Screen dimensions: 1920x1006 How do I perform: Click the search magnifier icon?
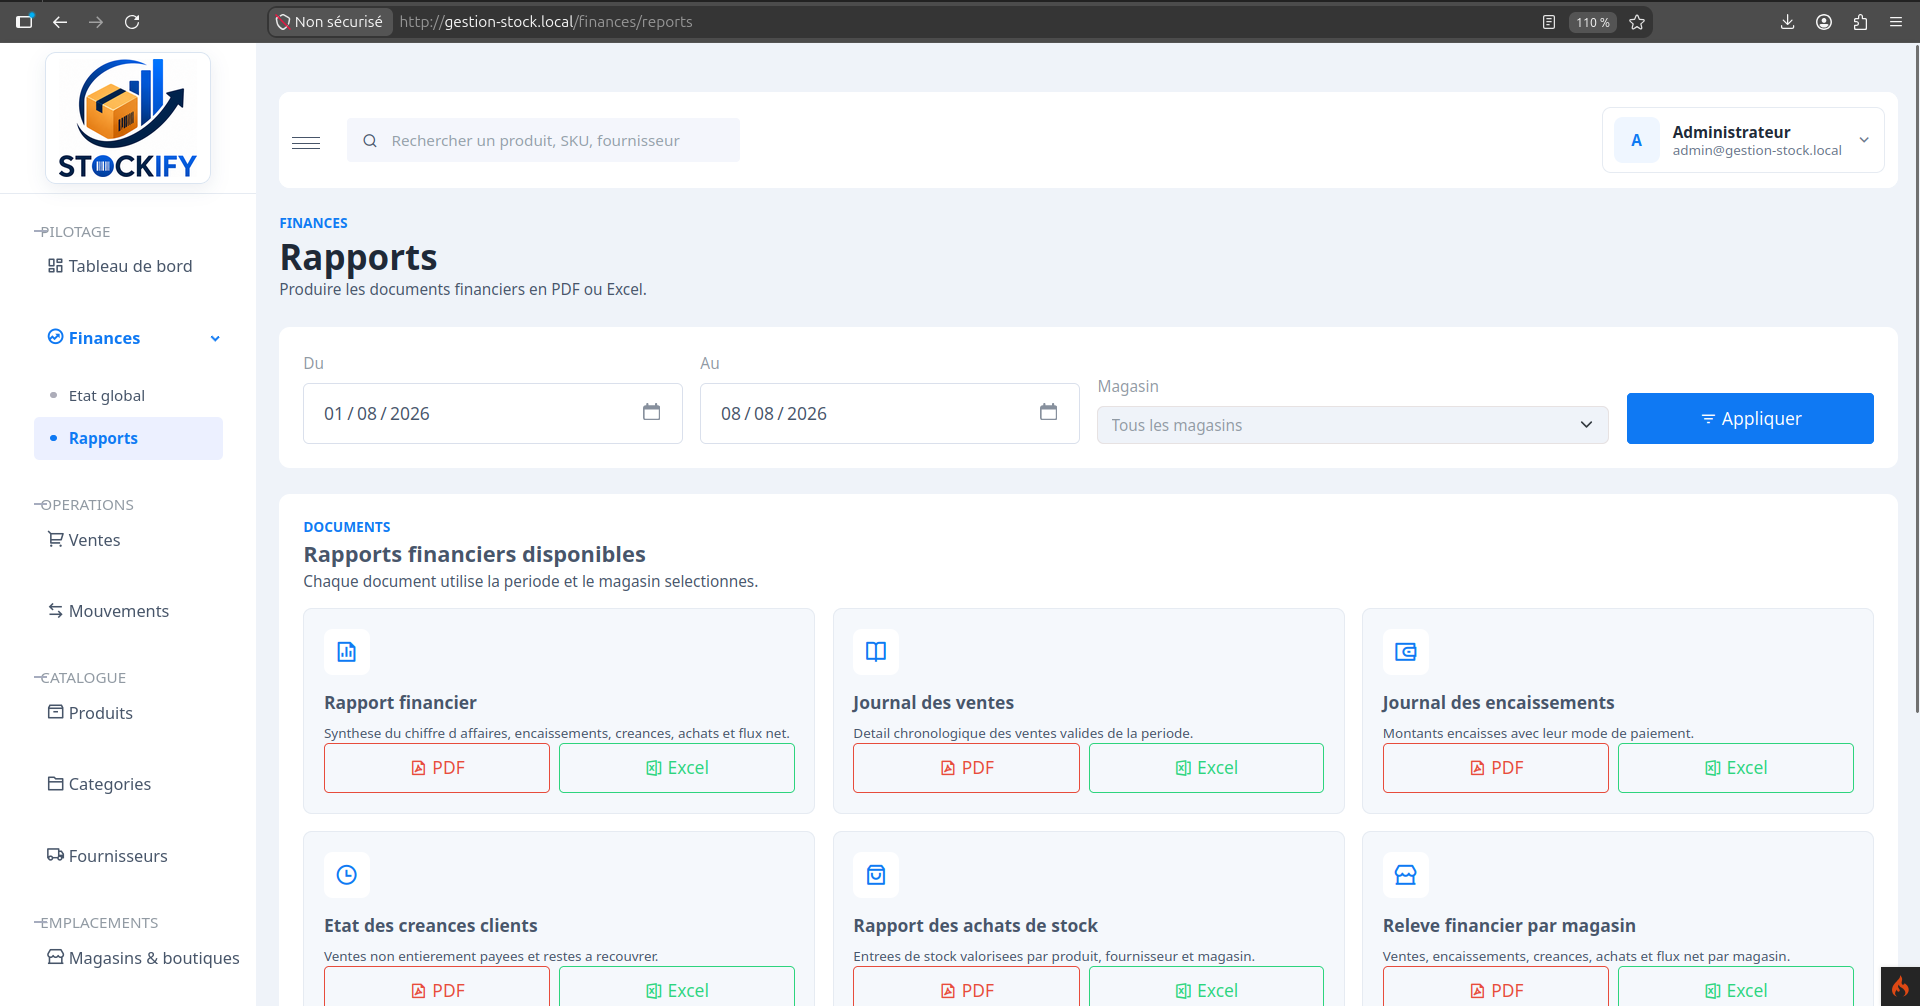click(x=370, y=141)
